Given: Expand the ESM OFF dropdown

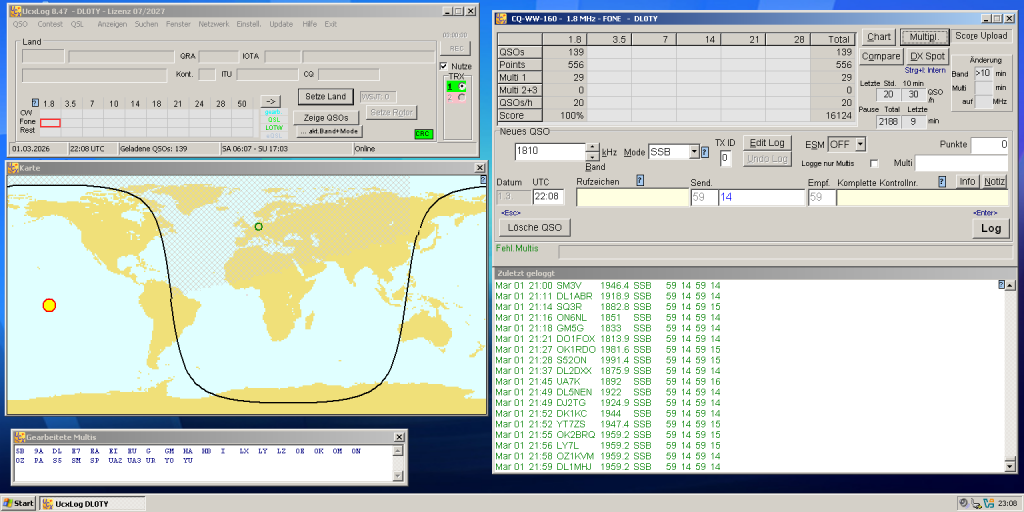Looking at the screenshot, I should (860, 144).
